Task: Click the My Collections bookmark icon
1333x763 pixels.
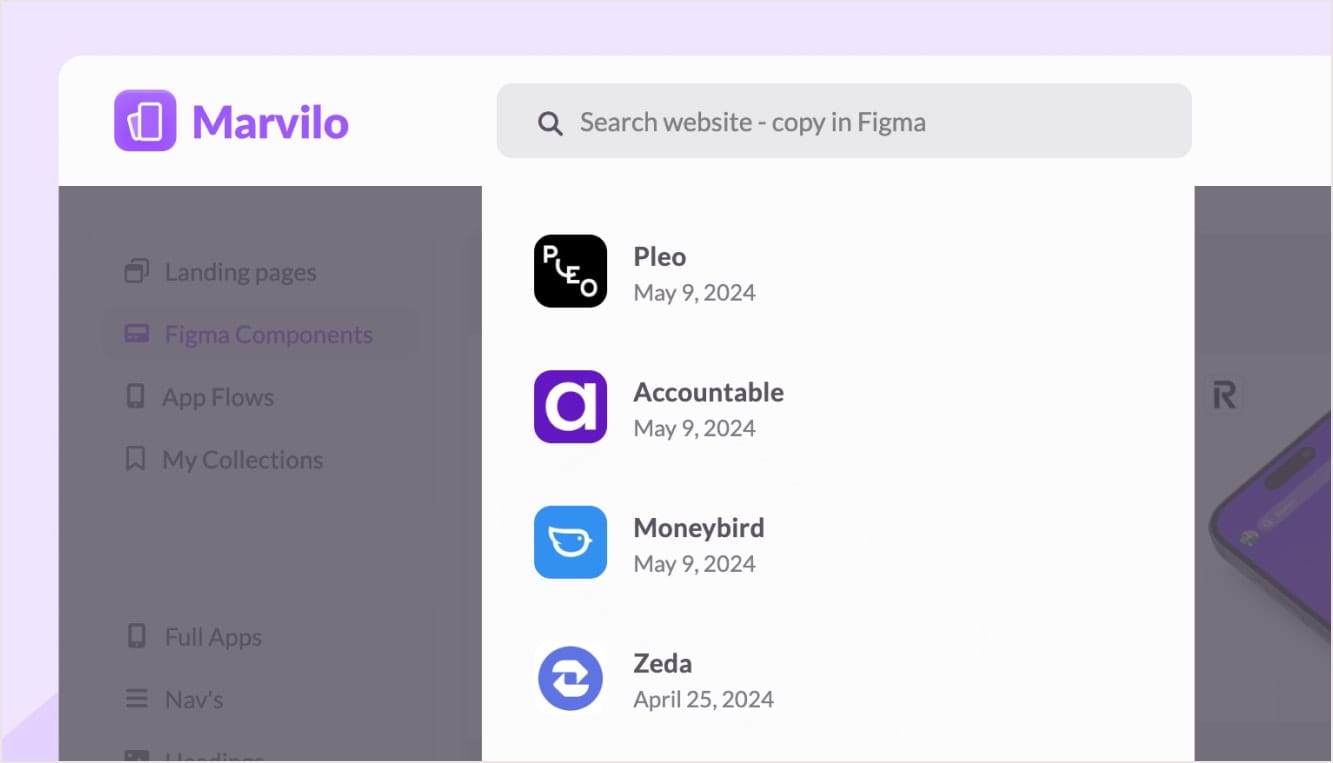Action: tap(136, 459)
